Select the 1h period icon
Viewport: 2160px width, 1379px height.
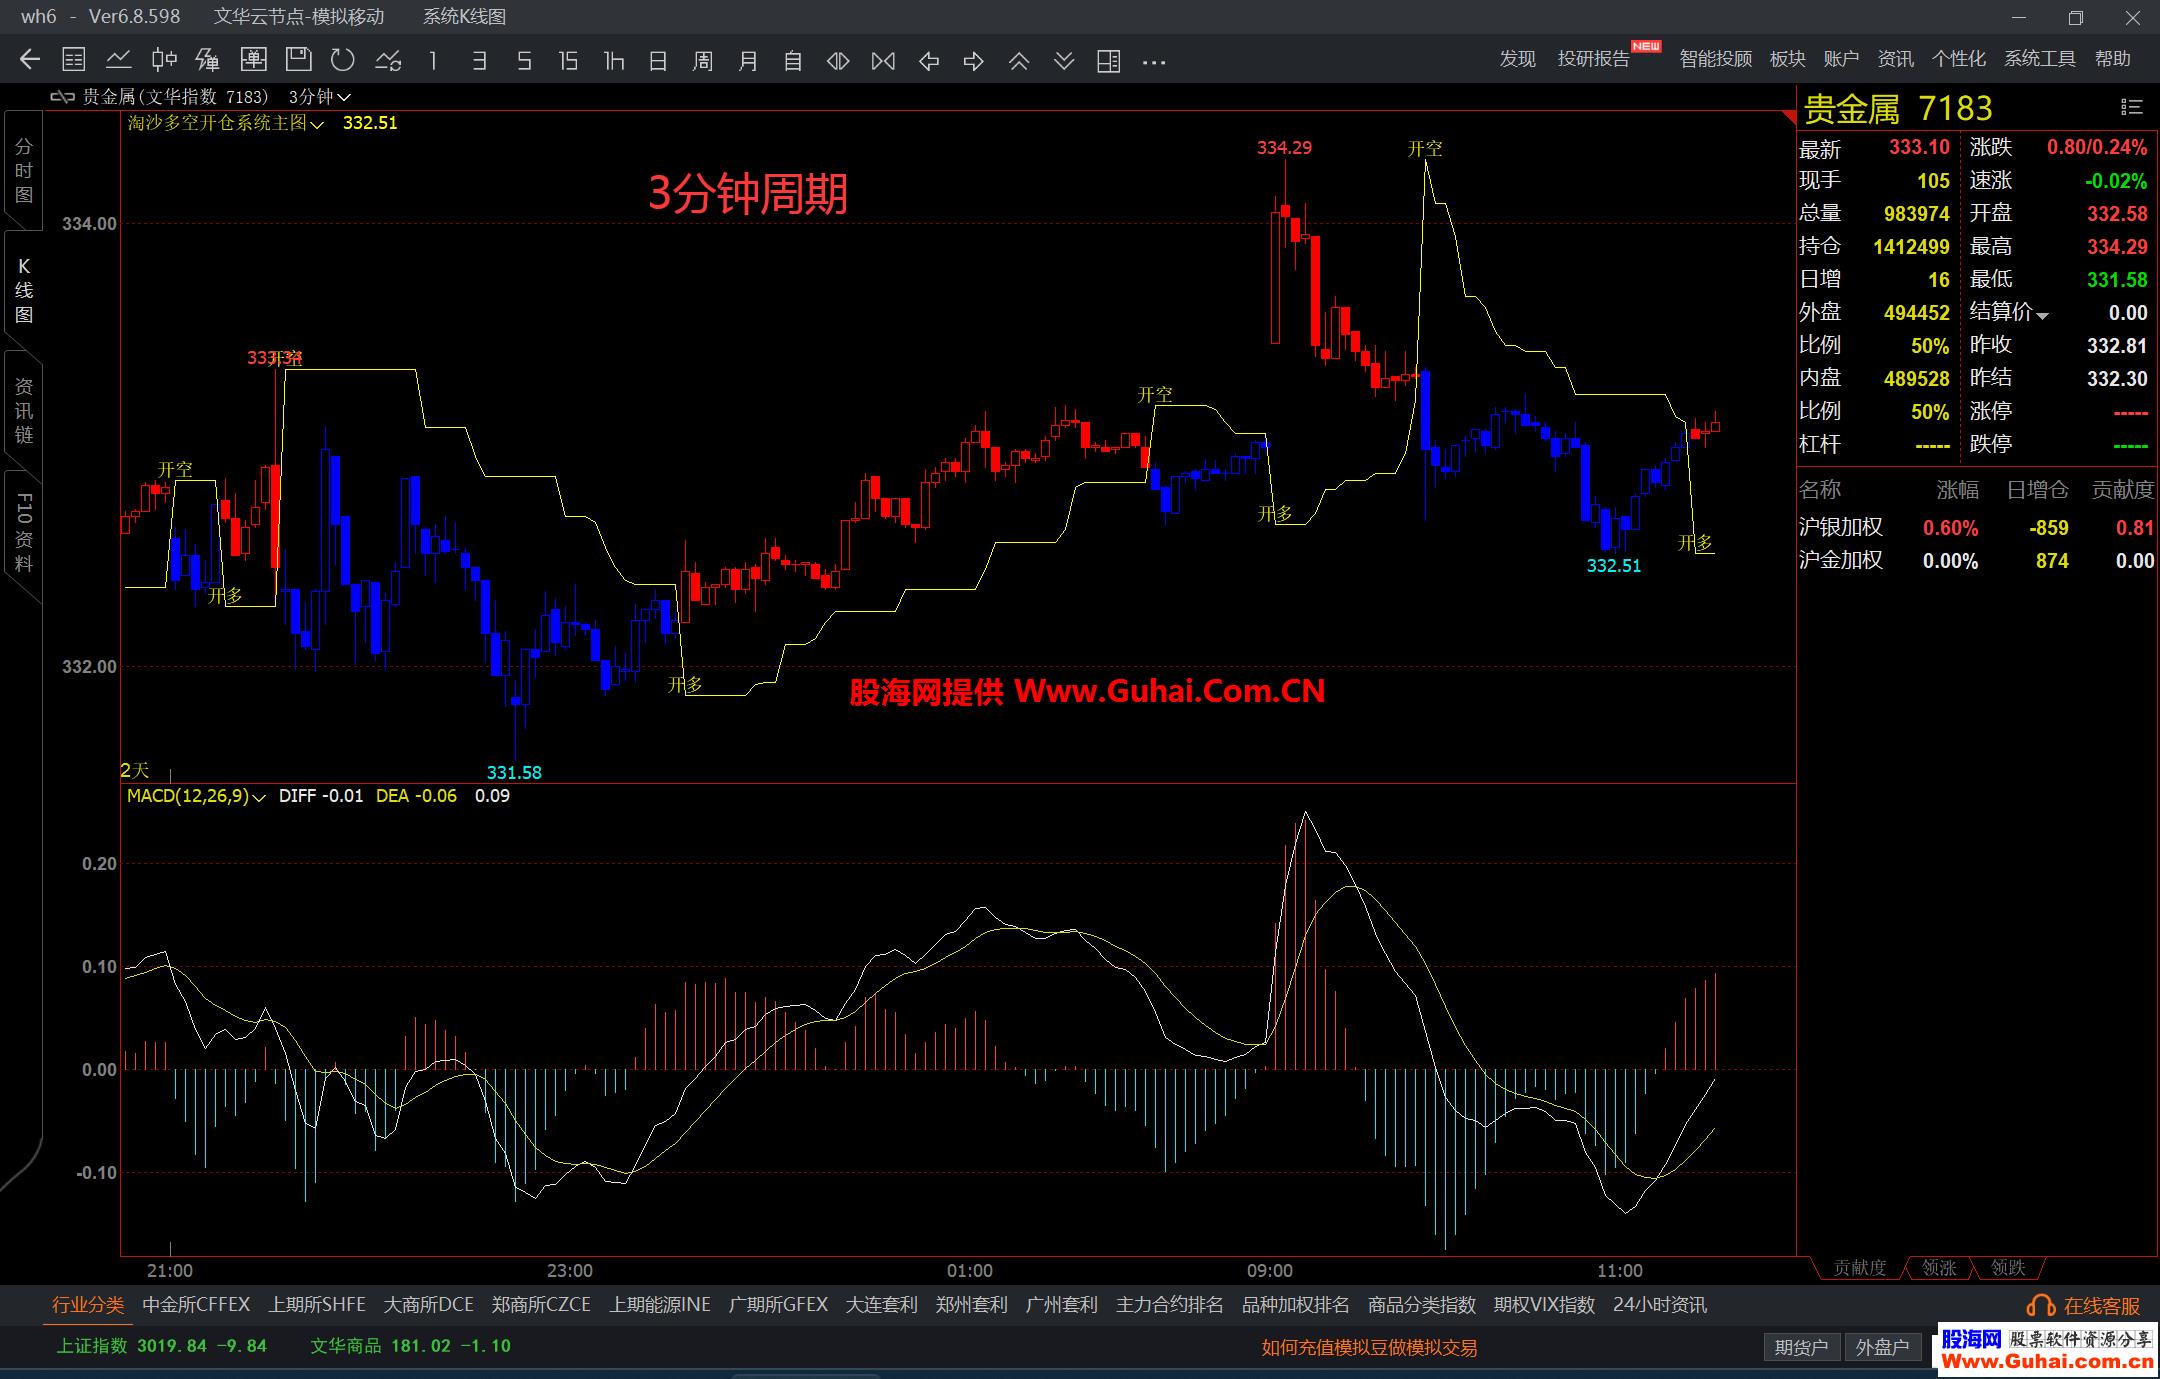click(x=614, y=61)
